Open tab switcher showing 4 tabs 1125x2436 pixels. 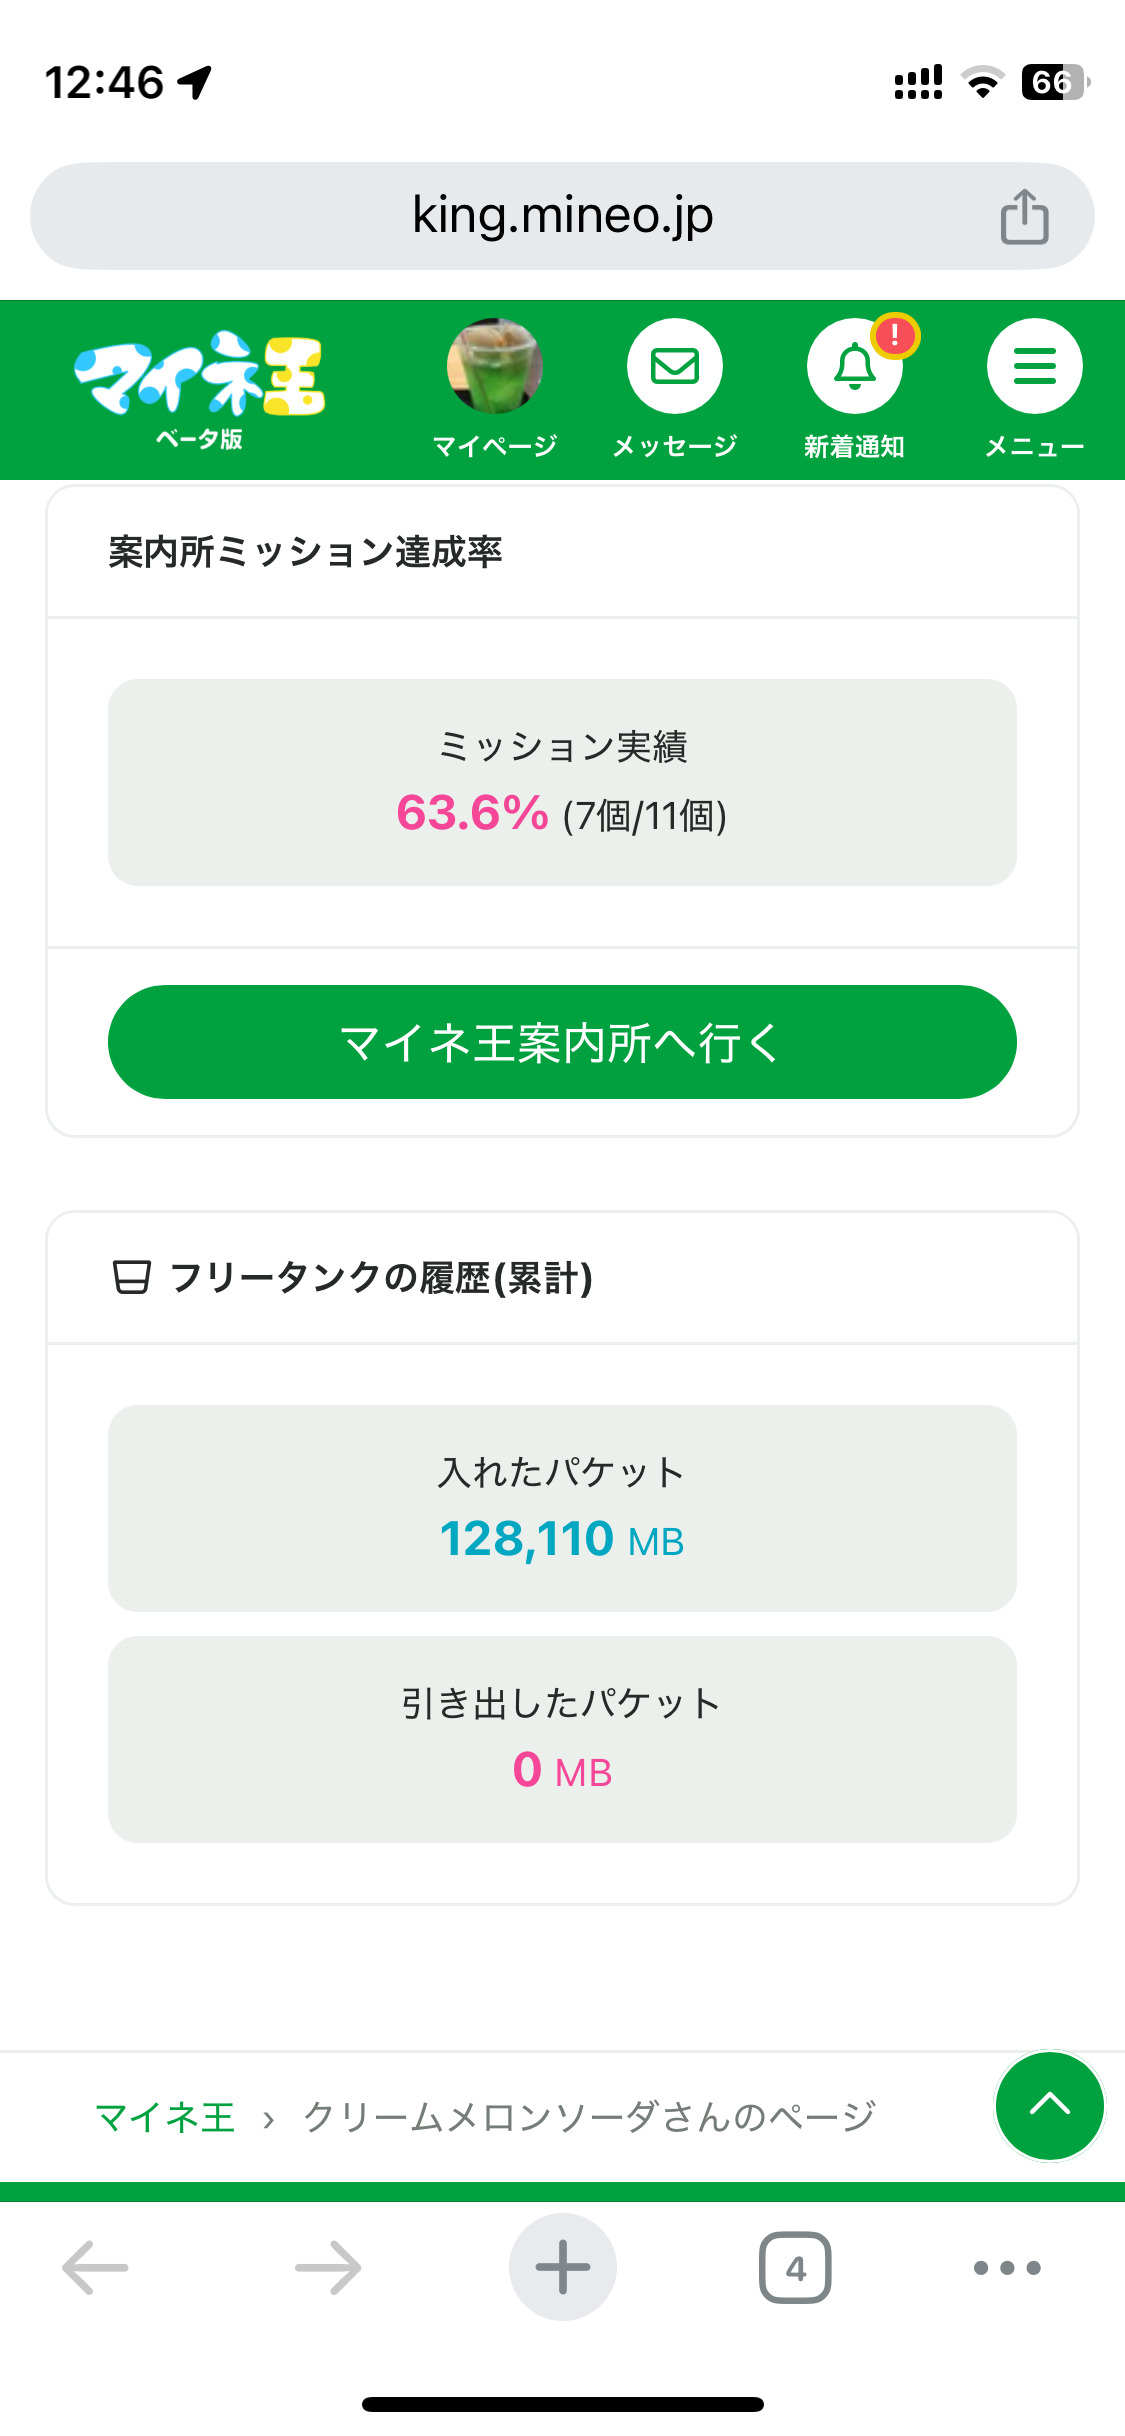(795, 2267)
